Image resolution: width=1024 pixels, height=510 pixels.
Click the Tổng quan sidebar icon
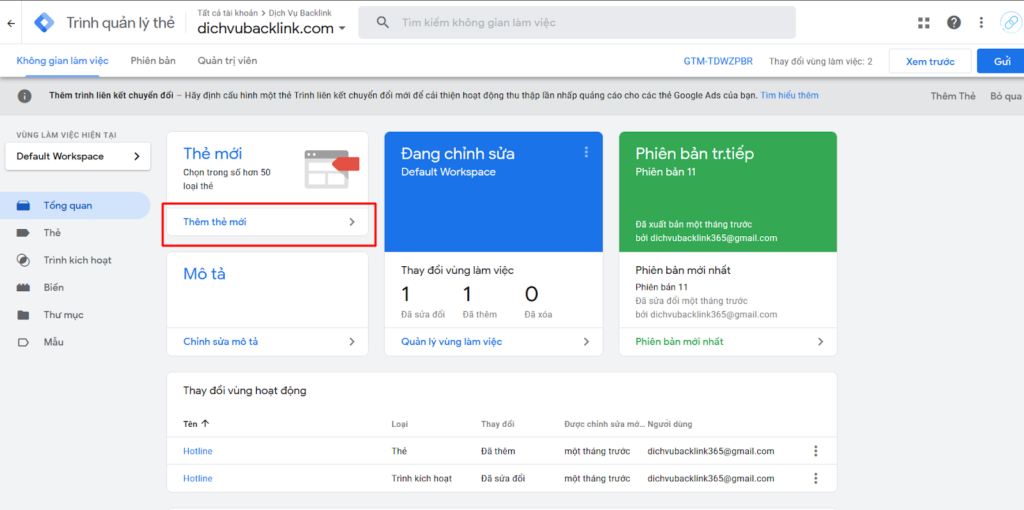click(24, 206)
